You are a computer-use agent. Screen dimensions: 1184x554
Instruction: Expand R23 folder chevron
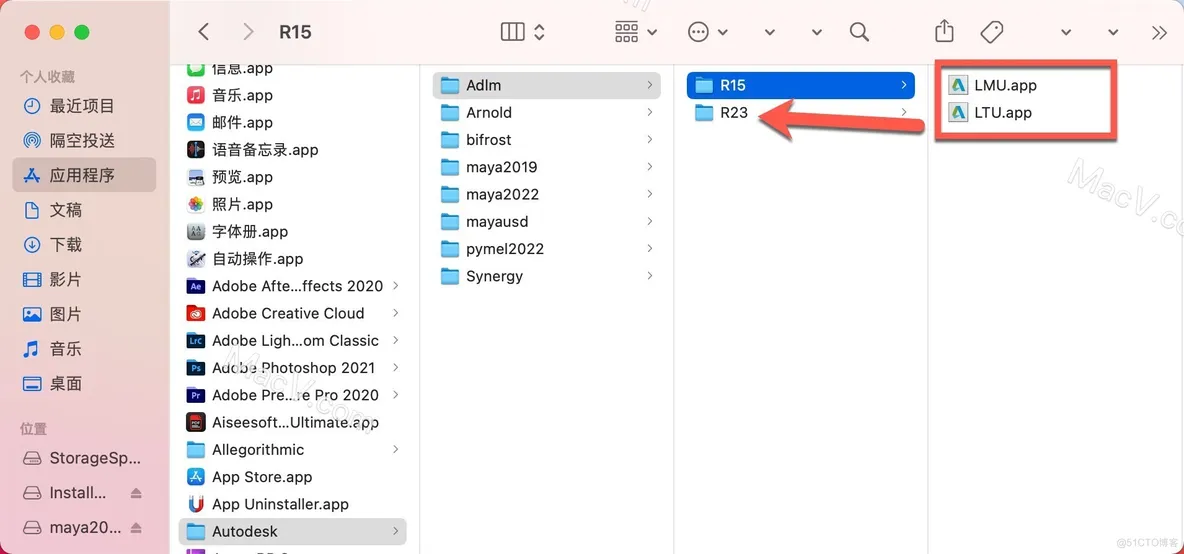tap(904, 112)
